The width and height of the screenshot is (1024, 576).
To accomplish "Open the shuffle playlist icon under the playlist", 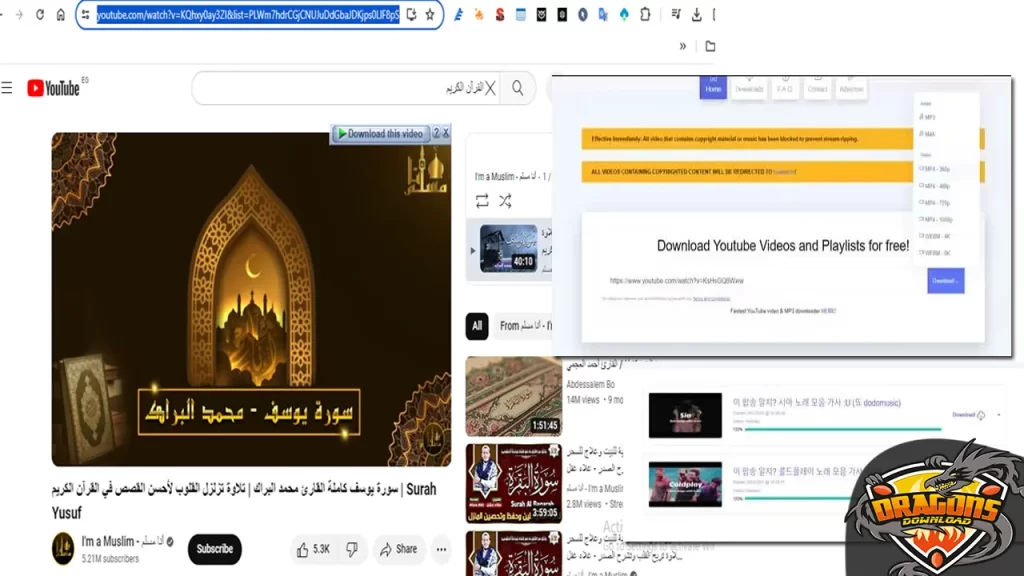I will coord(505,201).
